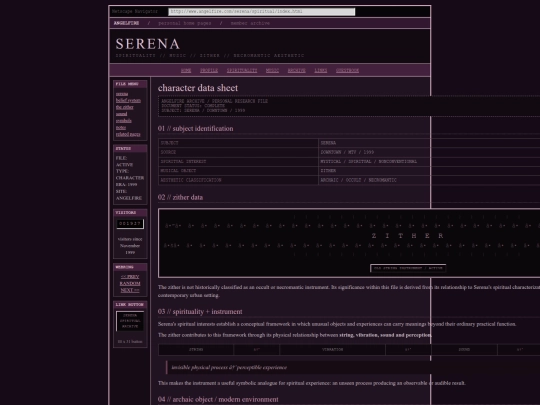The height and width of the screenshot is (405, 540).
Task: Click 'character data sheet' heading
Action: pos(198,88)
